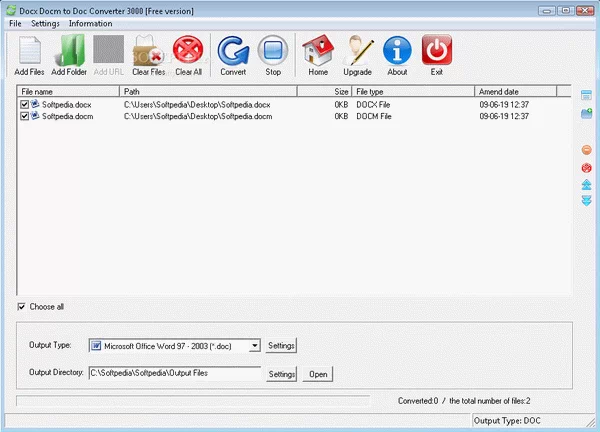Click the Clear Files toolbar icon
The width and height of the screenshot is (600, 432).
[148, 50]
